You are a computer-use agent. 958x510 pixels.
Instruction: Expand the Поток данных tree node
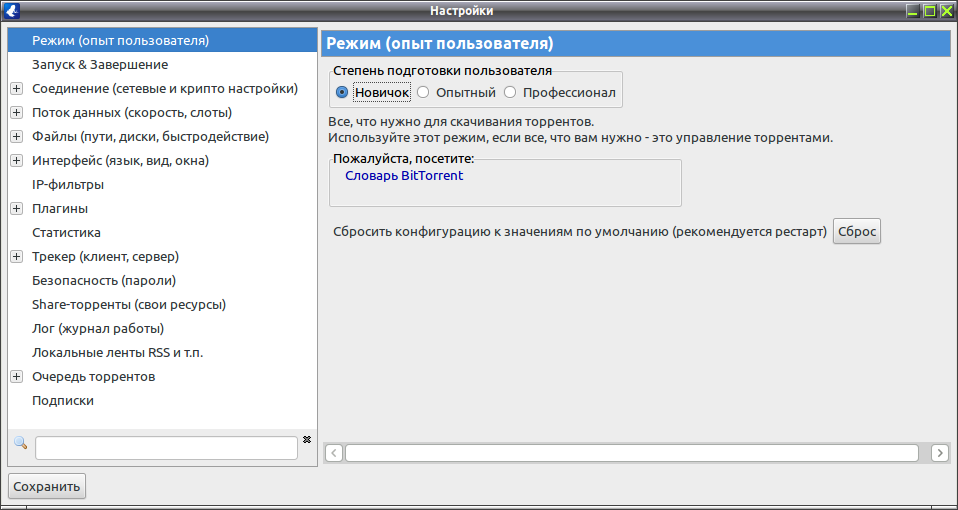[x=17, y=113]
